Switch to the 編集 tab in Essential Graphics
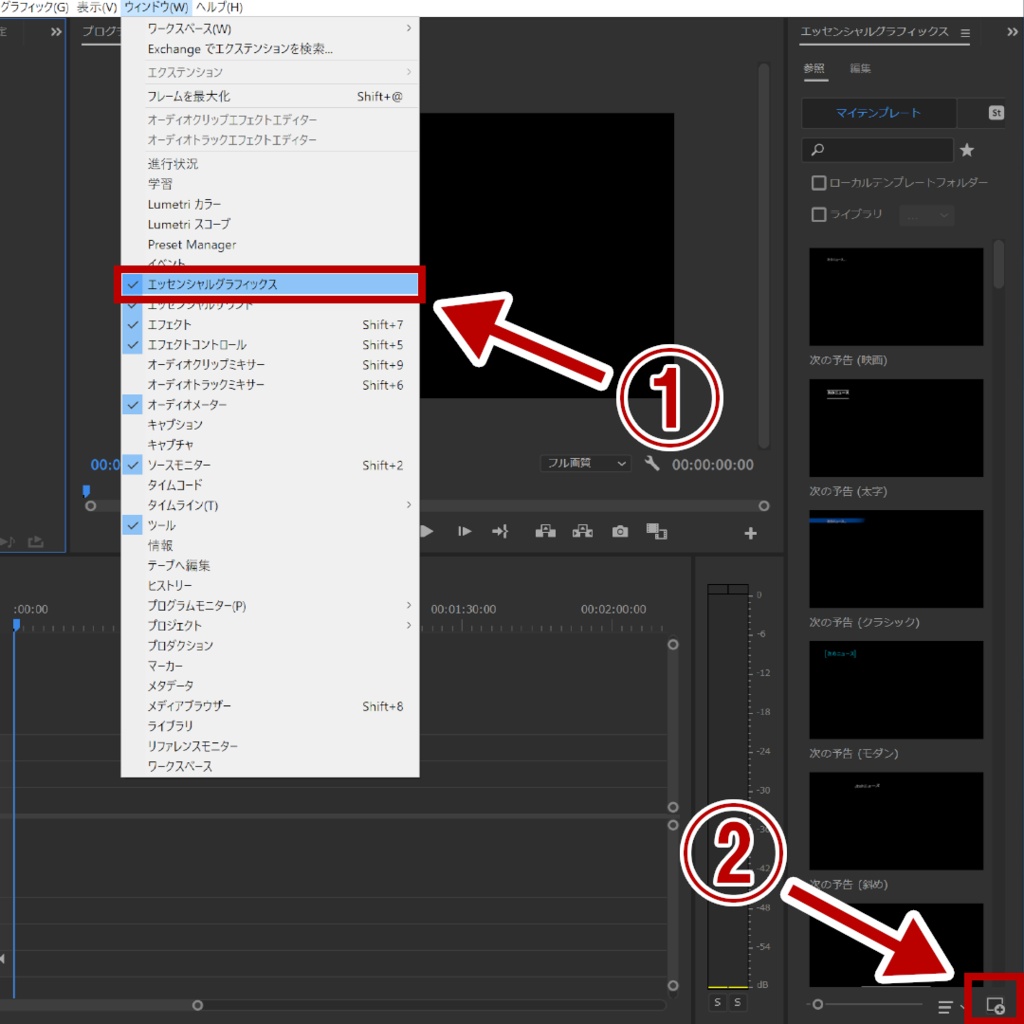 860,69
